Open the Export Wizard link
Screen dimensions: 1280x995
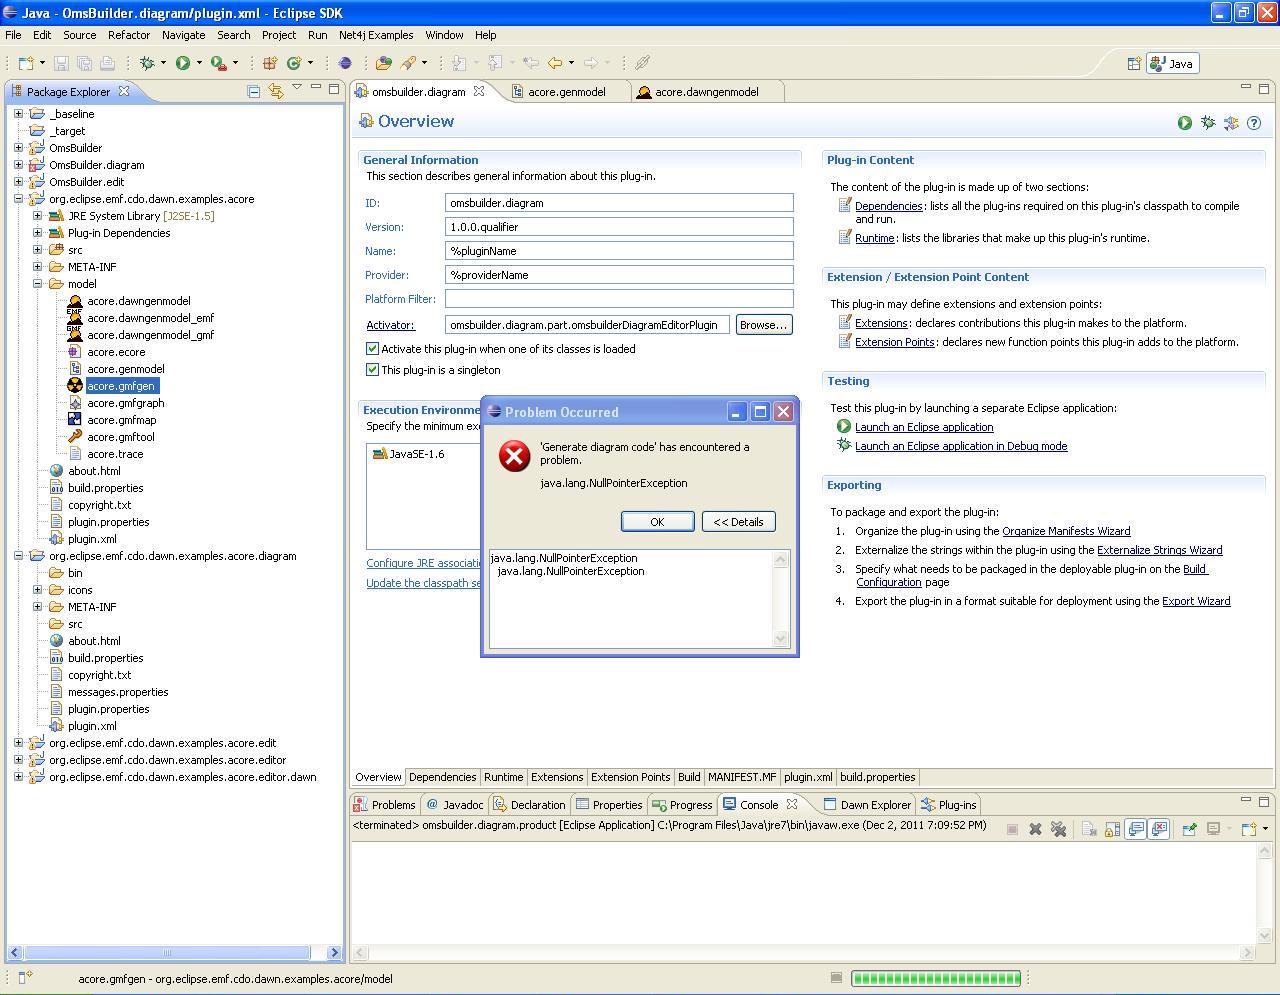(x=1195, y=601)
